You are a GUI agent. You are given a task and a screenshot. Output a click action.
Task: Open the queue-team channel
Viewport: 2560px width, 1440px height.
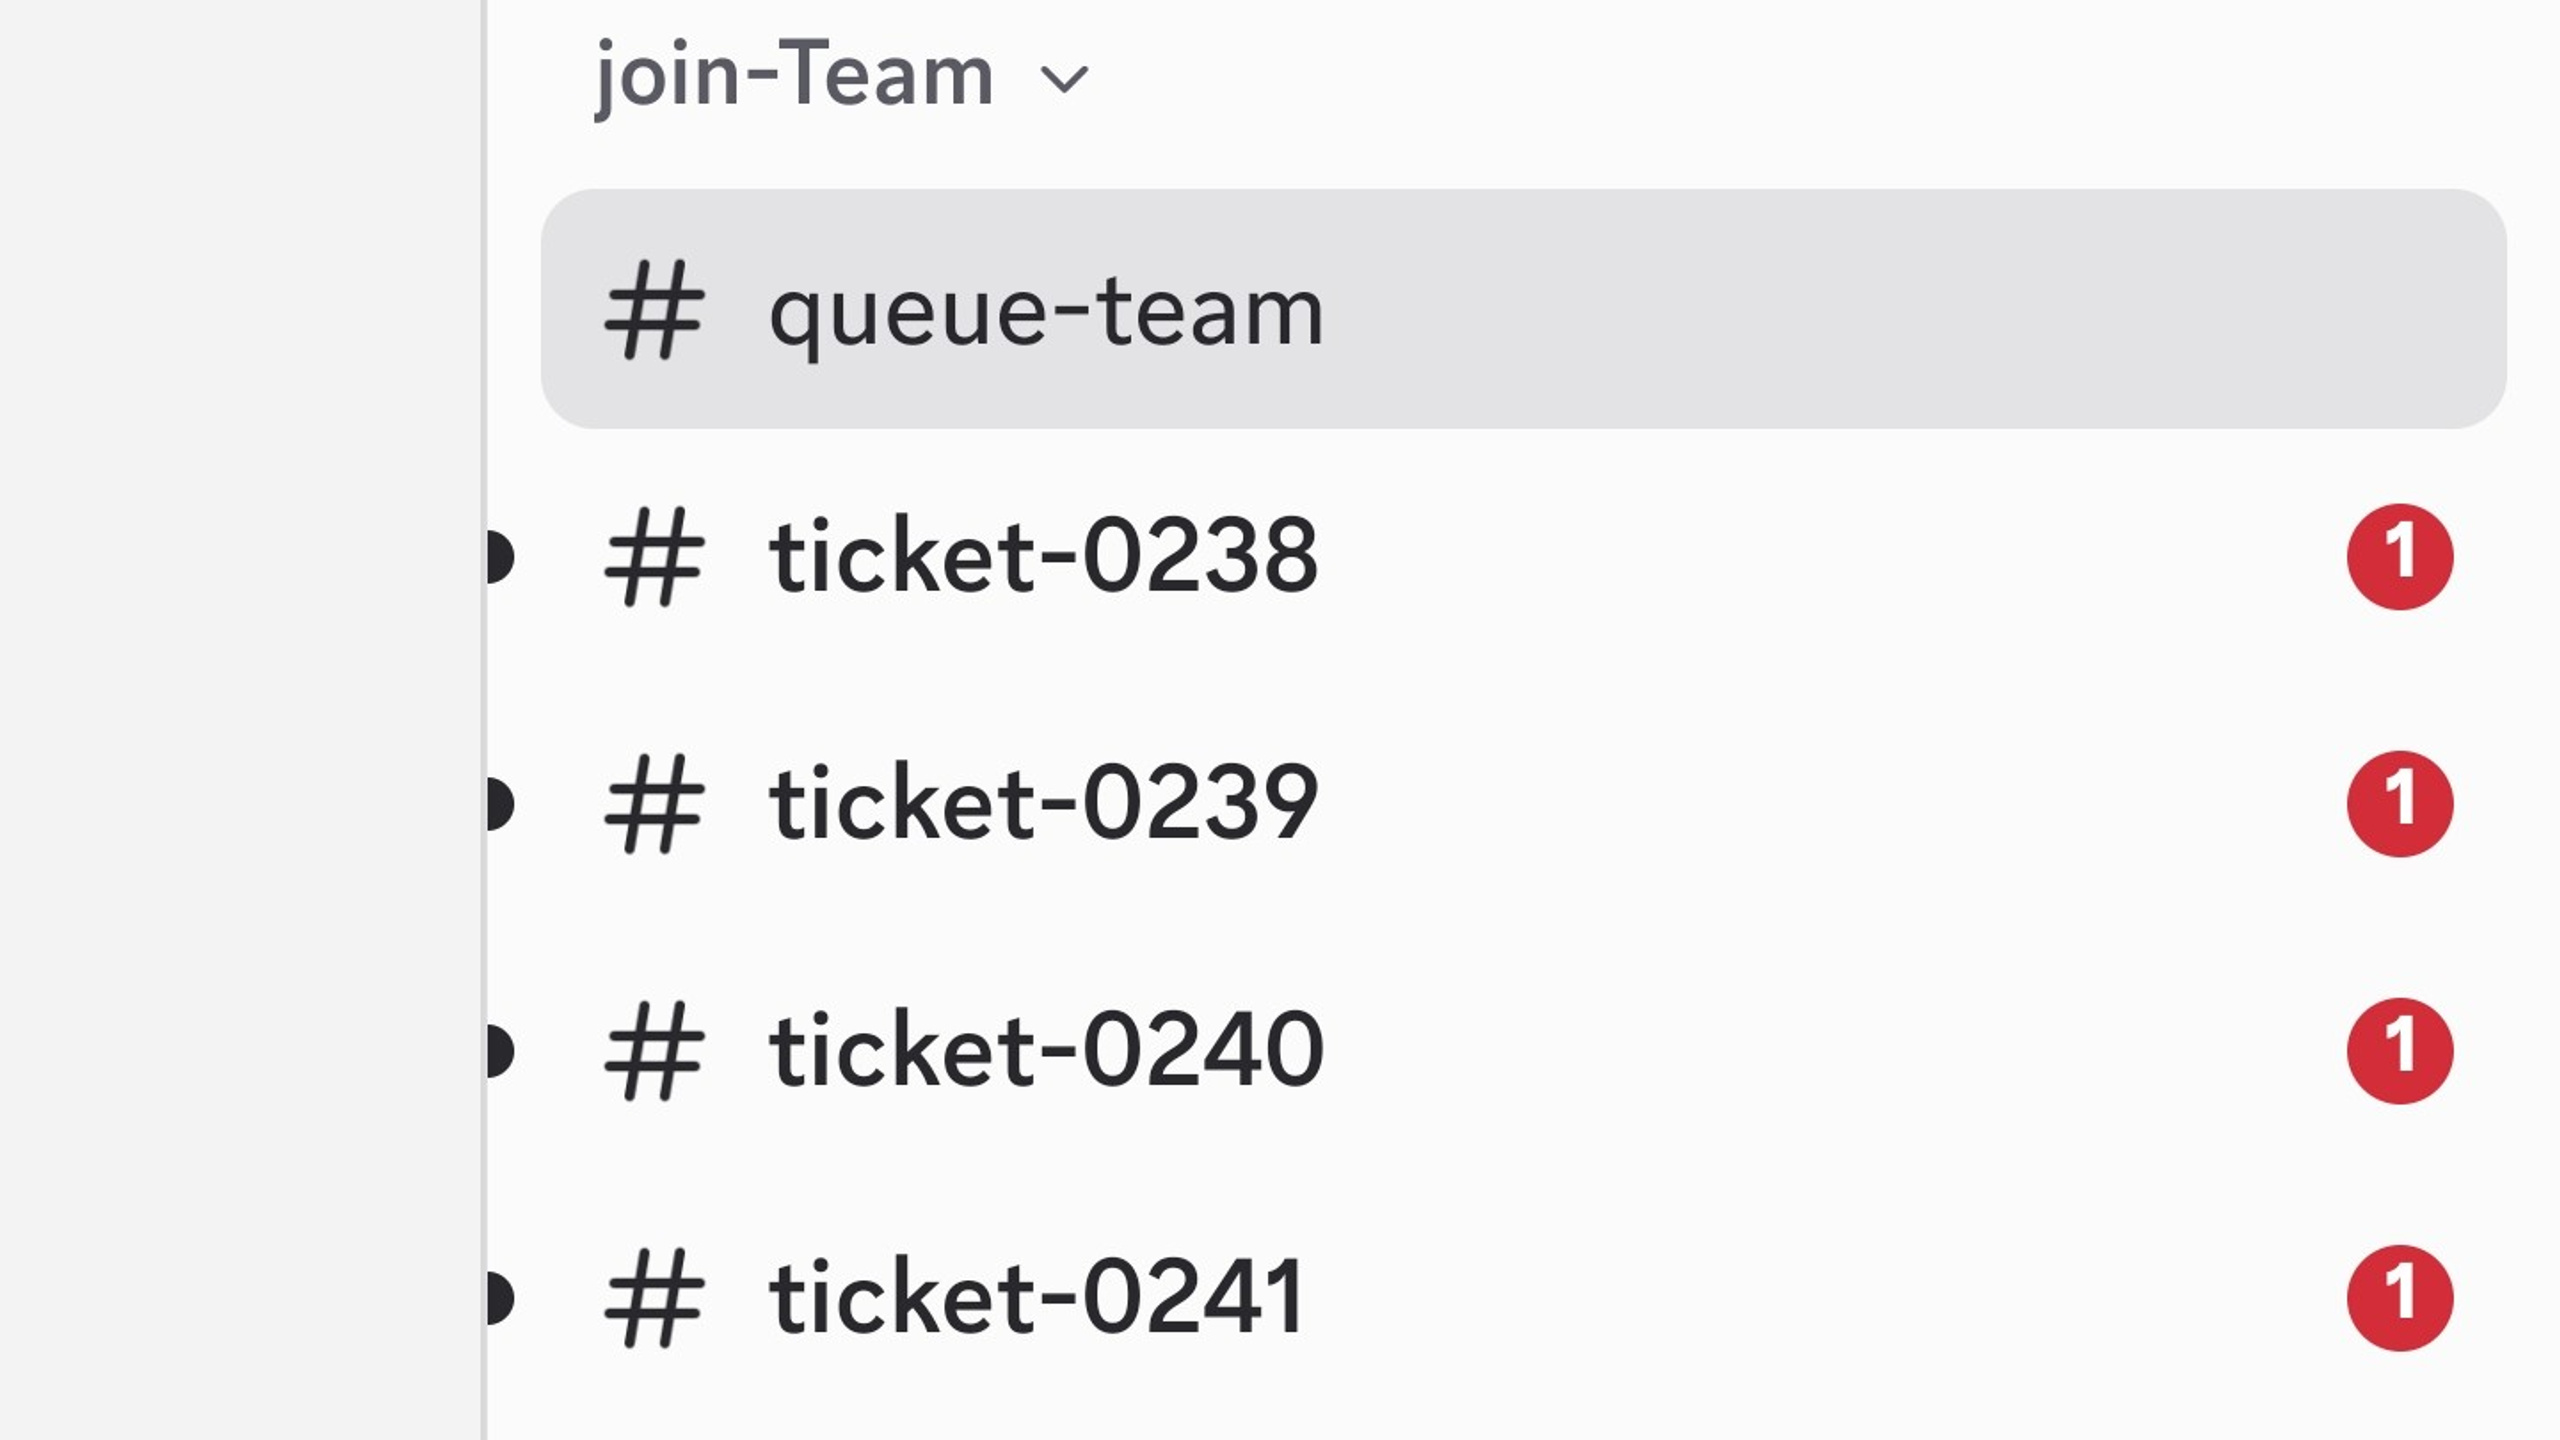(x=1523, y=309)
